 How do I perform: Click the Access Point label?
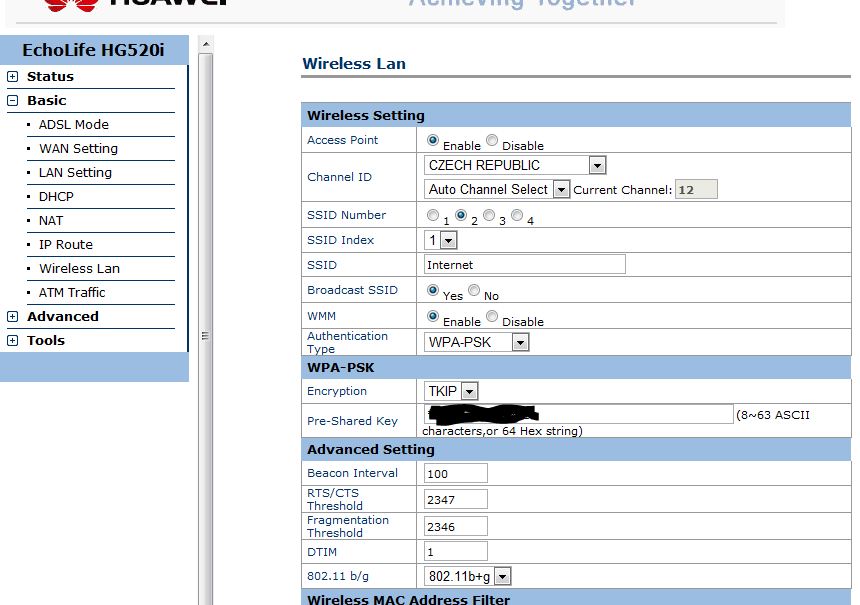coord(342,140)
